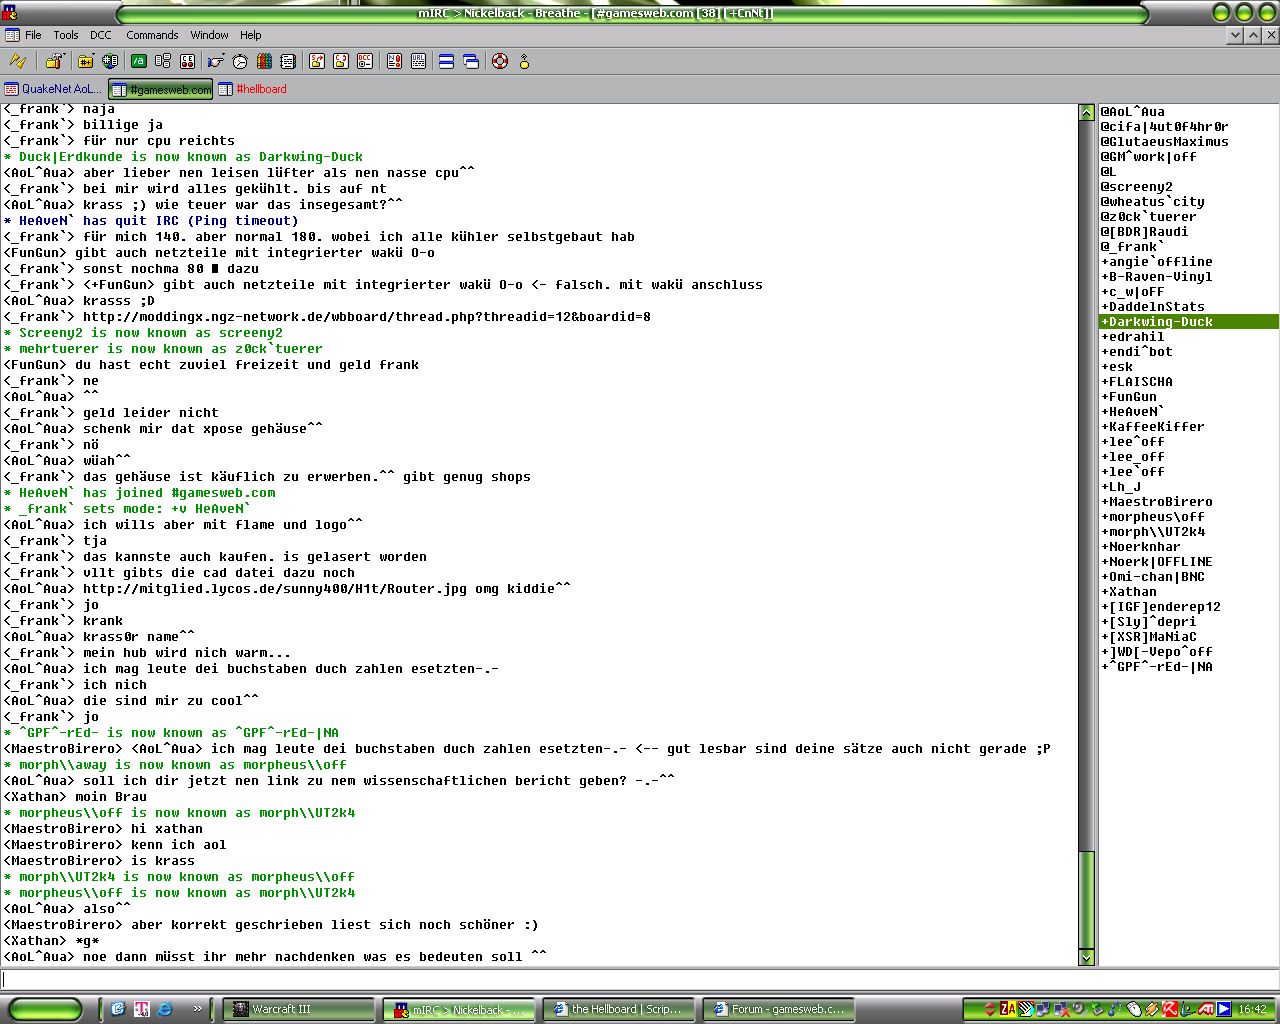
Task: Select +FunGun in the nickname list
Action: [1132, 397]
